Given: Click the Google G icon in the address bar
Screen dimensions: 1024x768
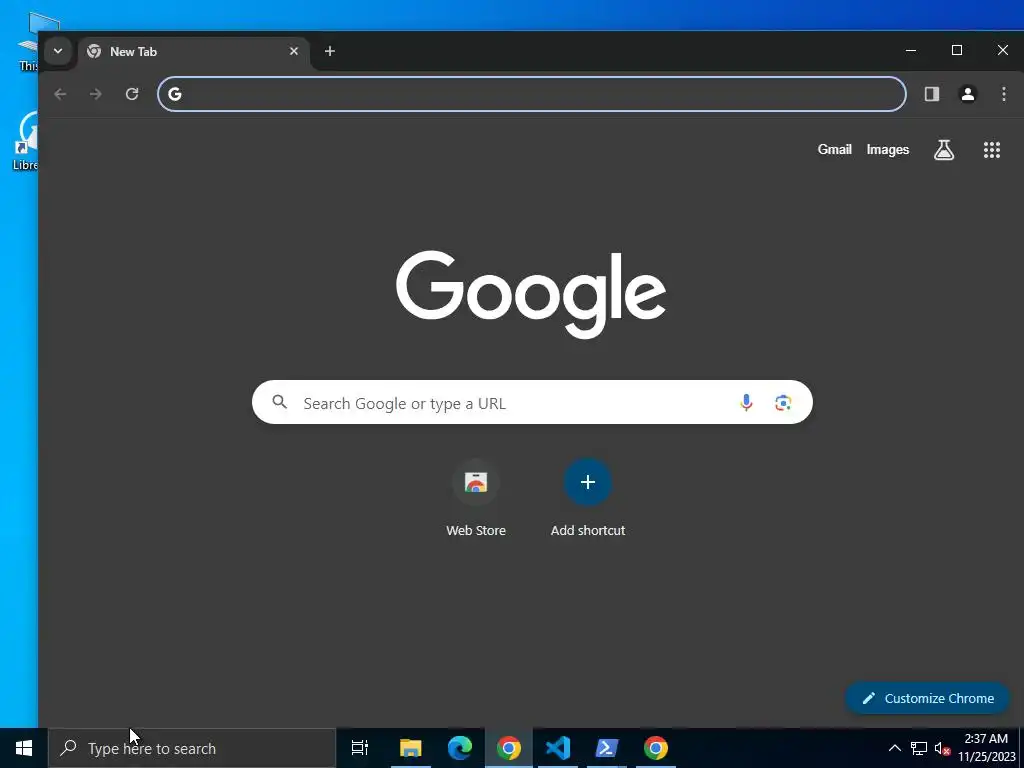Looking at the screenshot, I should pos(174,94).
